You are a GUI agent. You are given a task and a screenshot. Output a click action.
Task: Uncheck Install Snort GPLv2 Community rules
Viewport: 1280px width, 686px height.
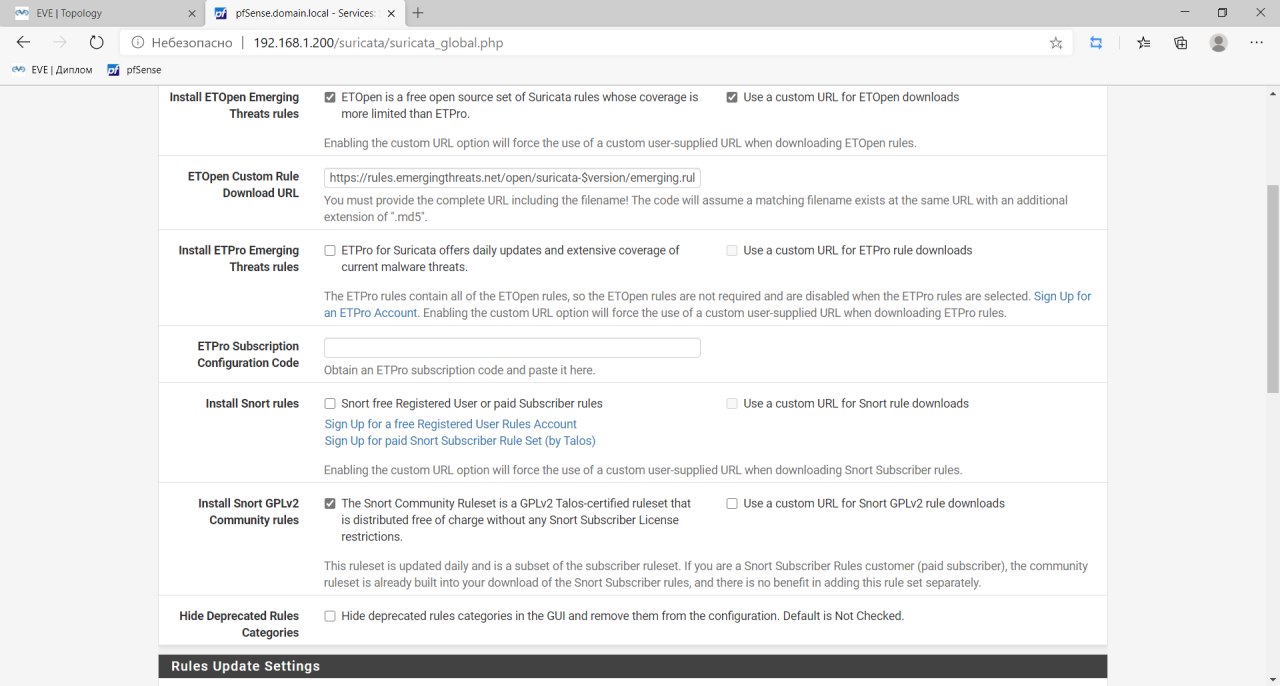point(330,504)
